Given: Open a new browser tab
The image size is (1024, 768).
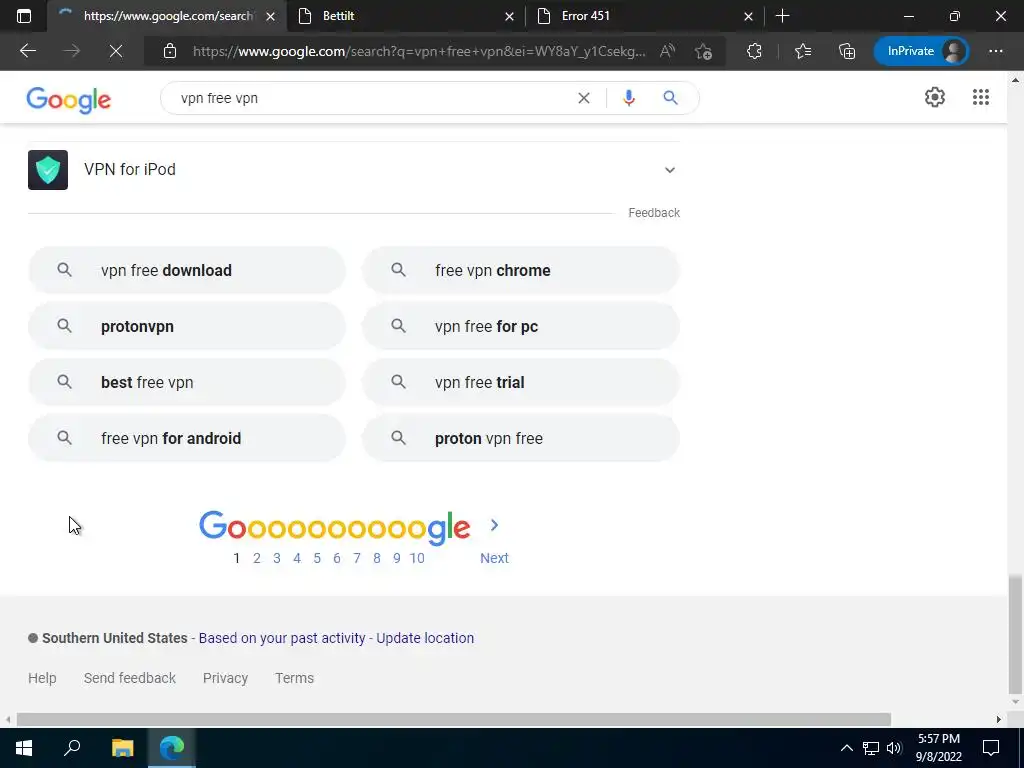Looking at the screenshot, I should [782, 16].
